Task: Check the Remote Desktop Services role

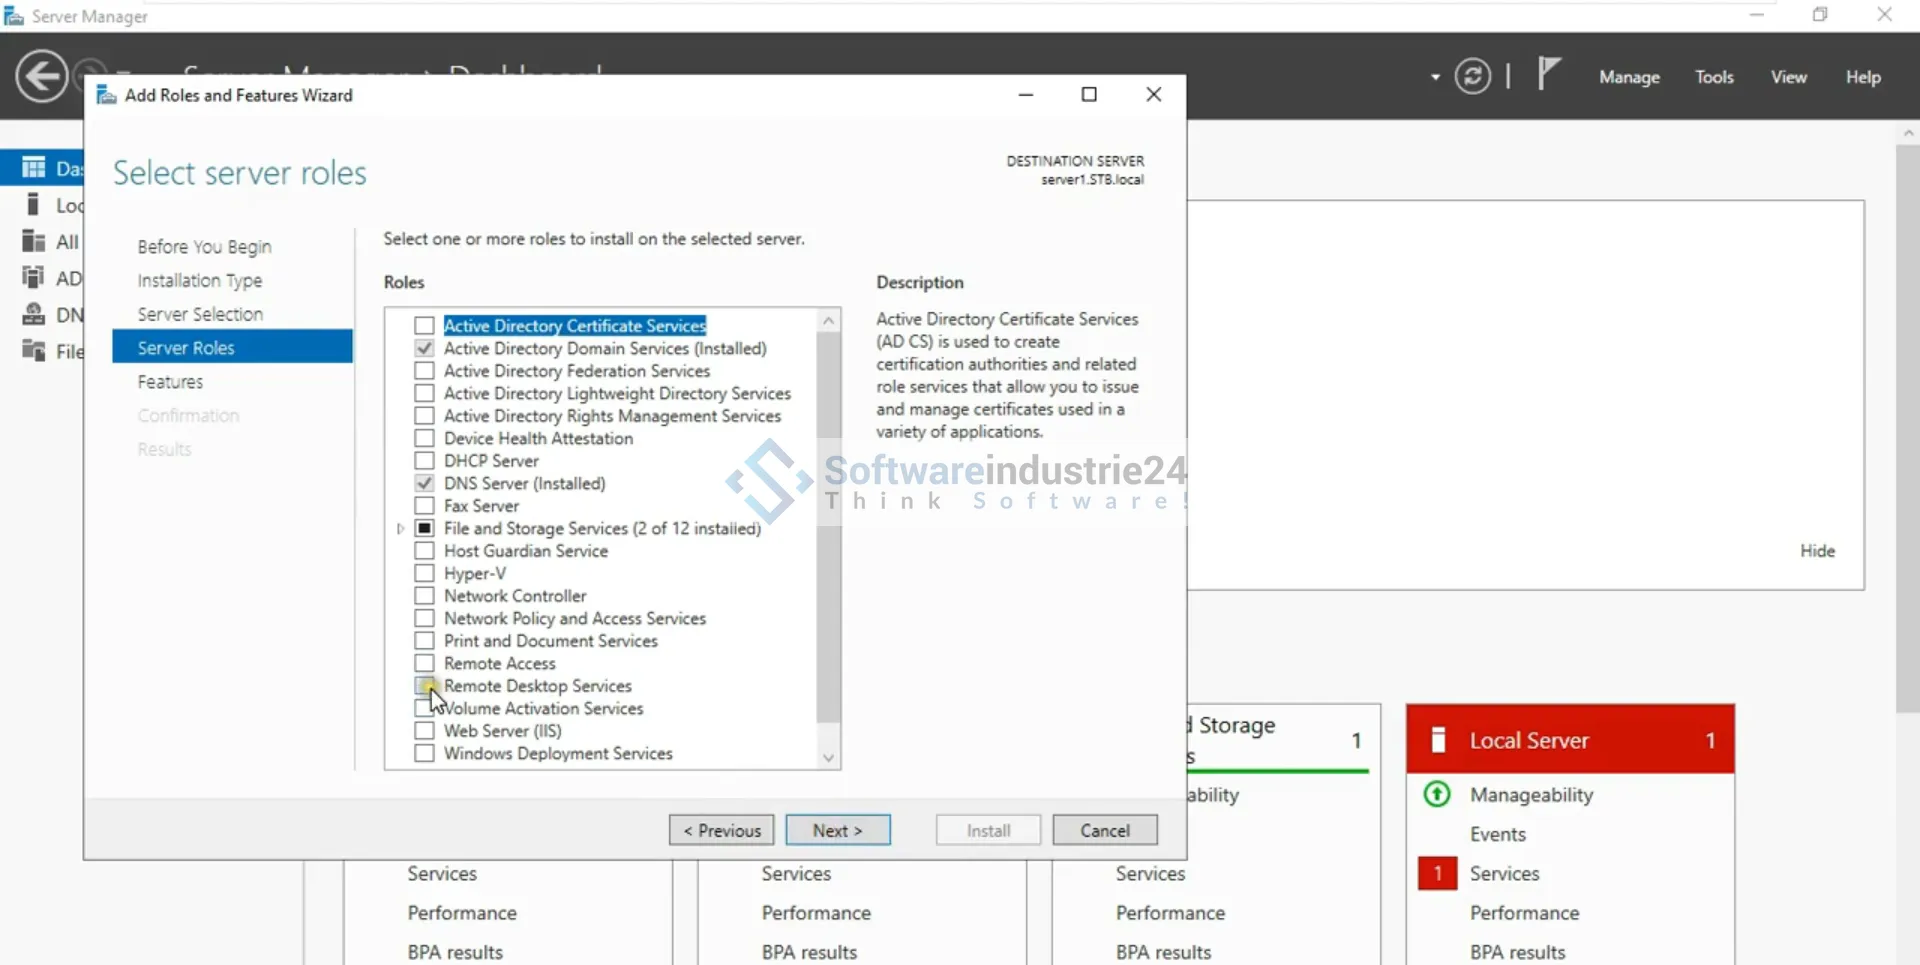Action: click(425, 686)
